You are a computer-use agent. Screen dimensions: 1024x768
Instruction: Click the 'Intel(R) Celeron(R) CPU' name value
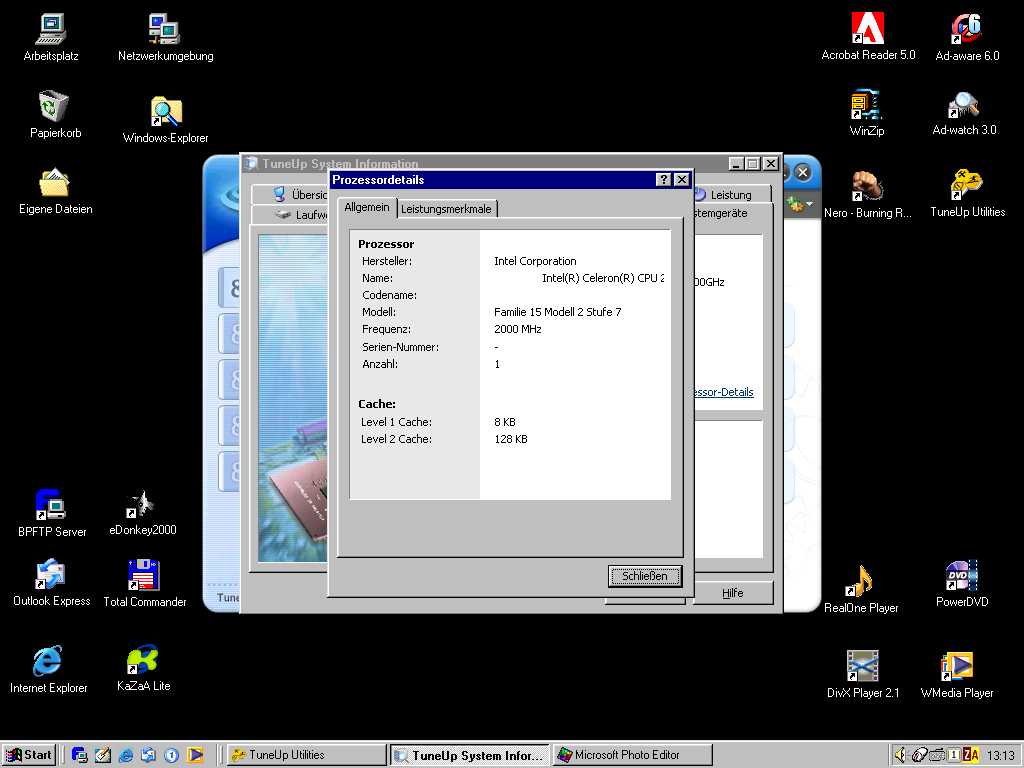(603, 278)
